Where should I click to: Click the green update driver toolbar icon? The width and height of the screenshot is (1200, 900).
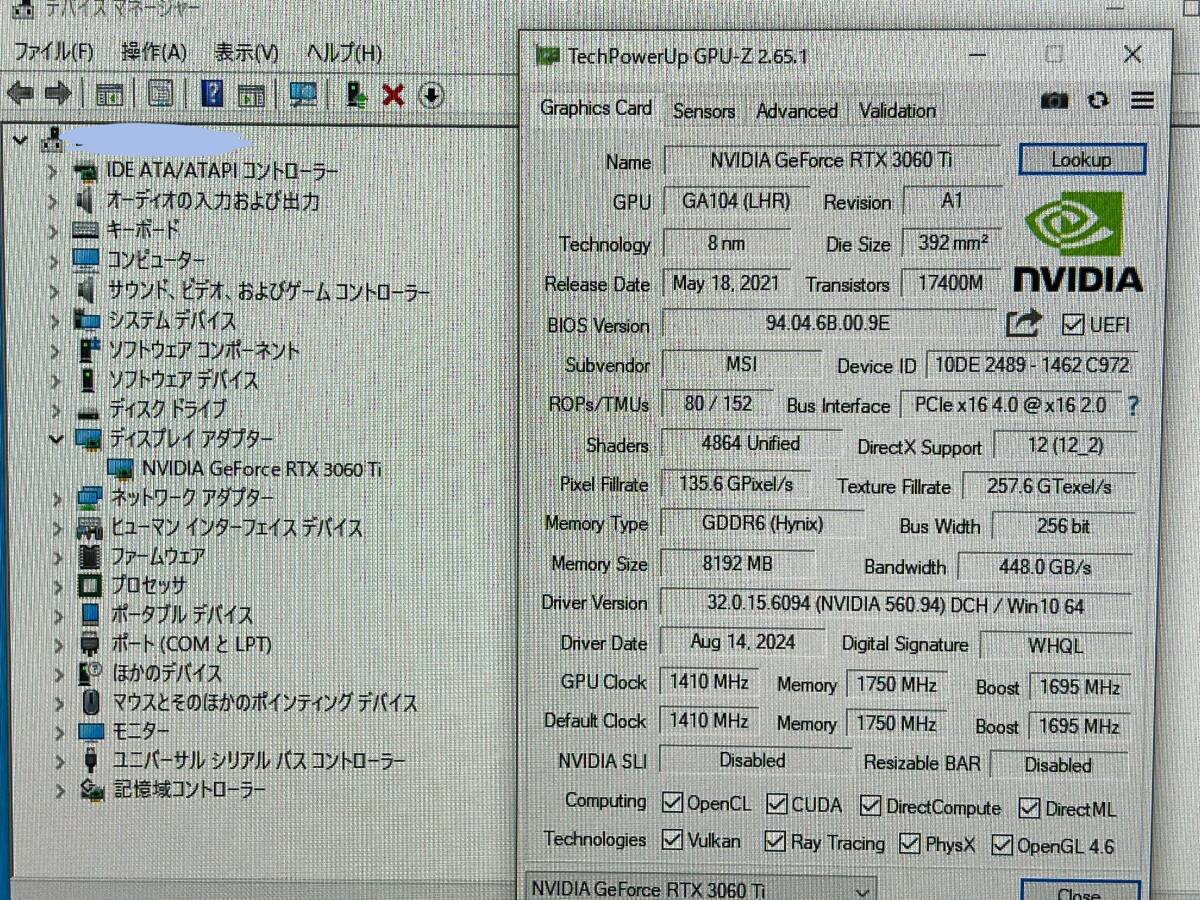(355, 95)
